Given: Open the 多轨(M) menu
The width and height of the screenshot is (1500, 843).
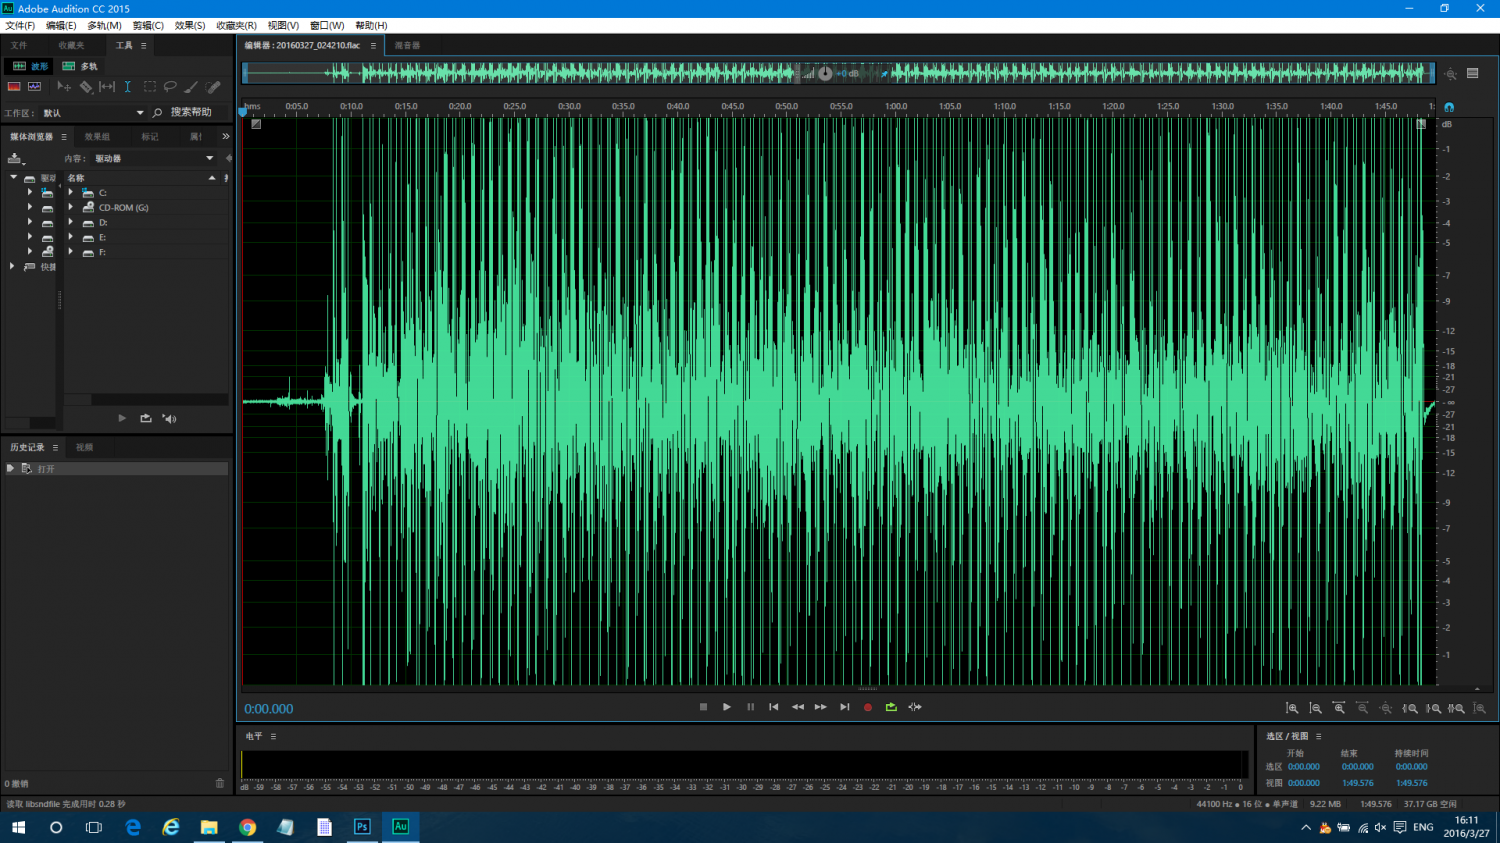Looking at the screenshot, I should click(x=104, y=25).
